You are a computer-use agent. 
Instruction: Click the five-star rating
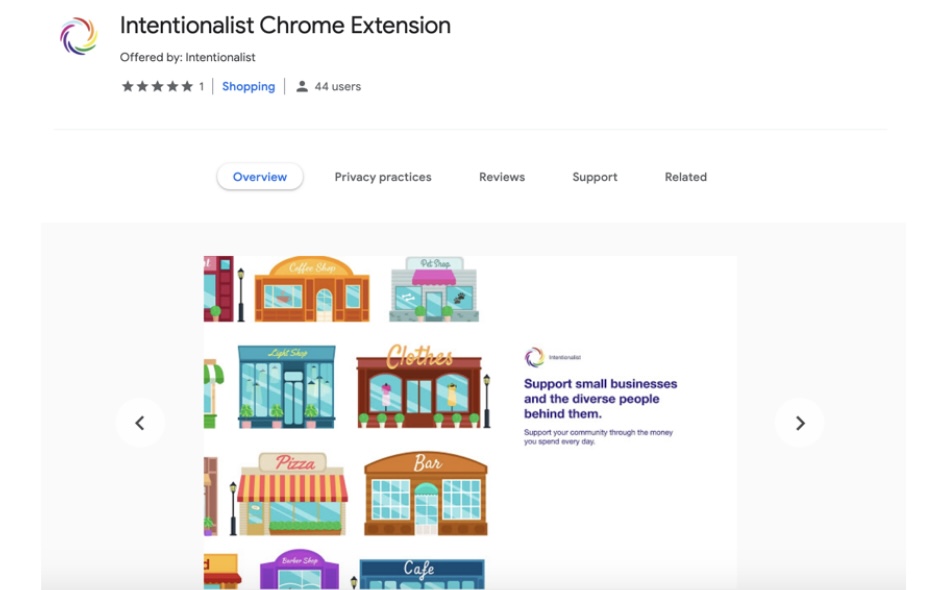(x=157, y=87)
